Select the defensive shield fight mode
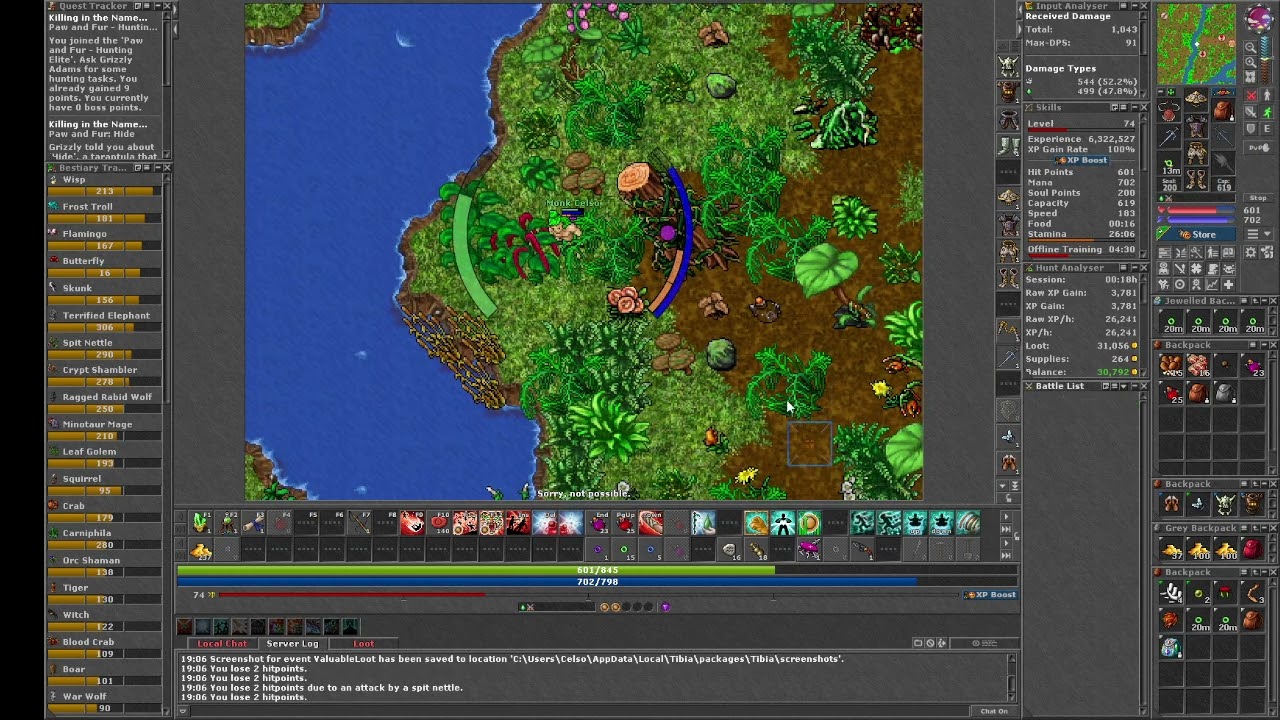This screenshot has height=720, width=1280. (x=1251, y=129)
